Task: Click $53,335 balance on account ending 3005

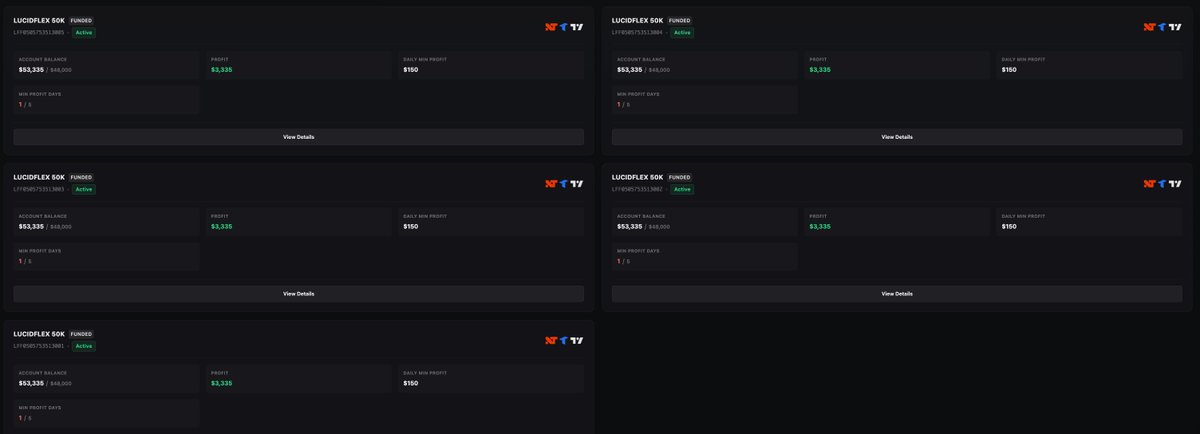Action: [x=31, y=70]
